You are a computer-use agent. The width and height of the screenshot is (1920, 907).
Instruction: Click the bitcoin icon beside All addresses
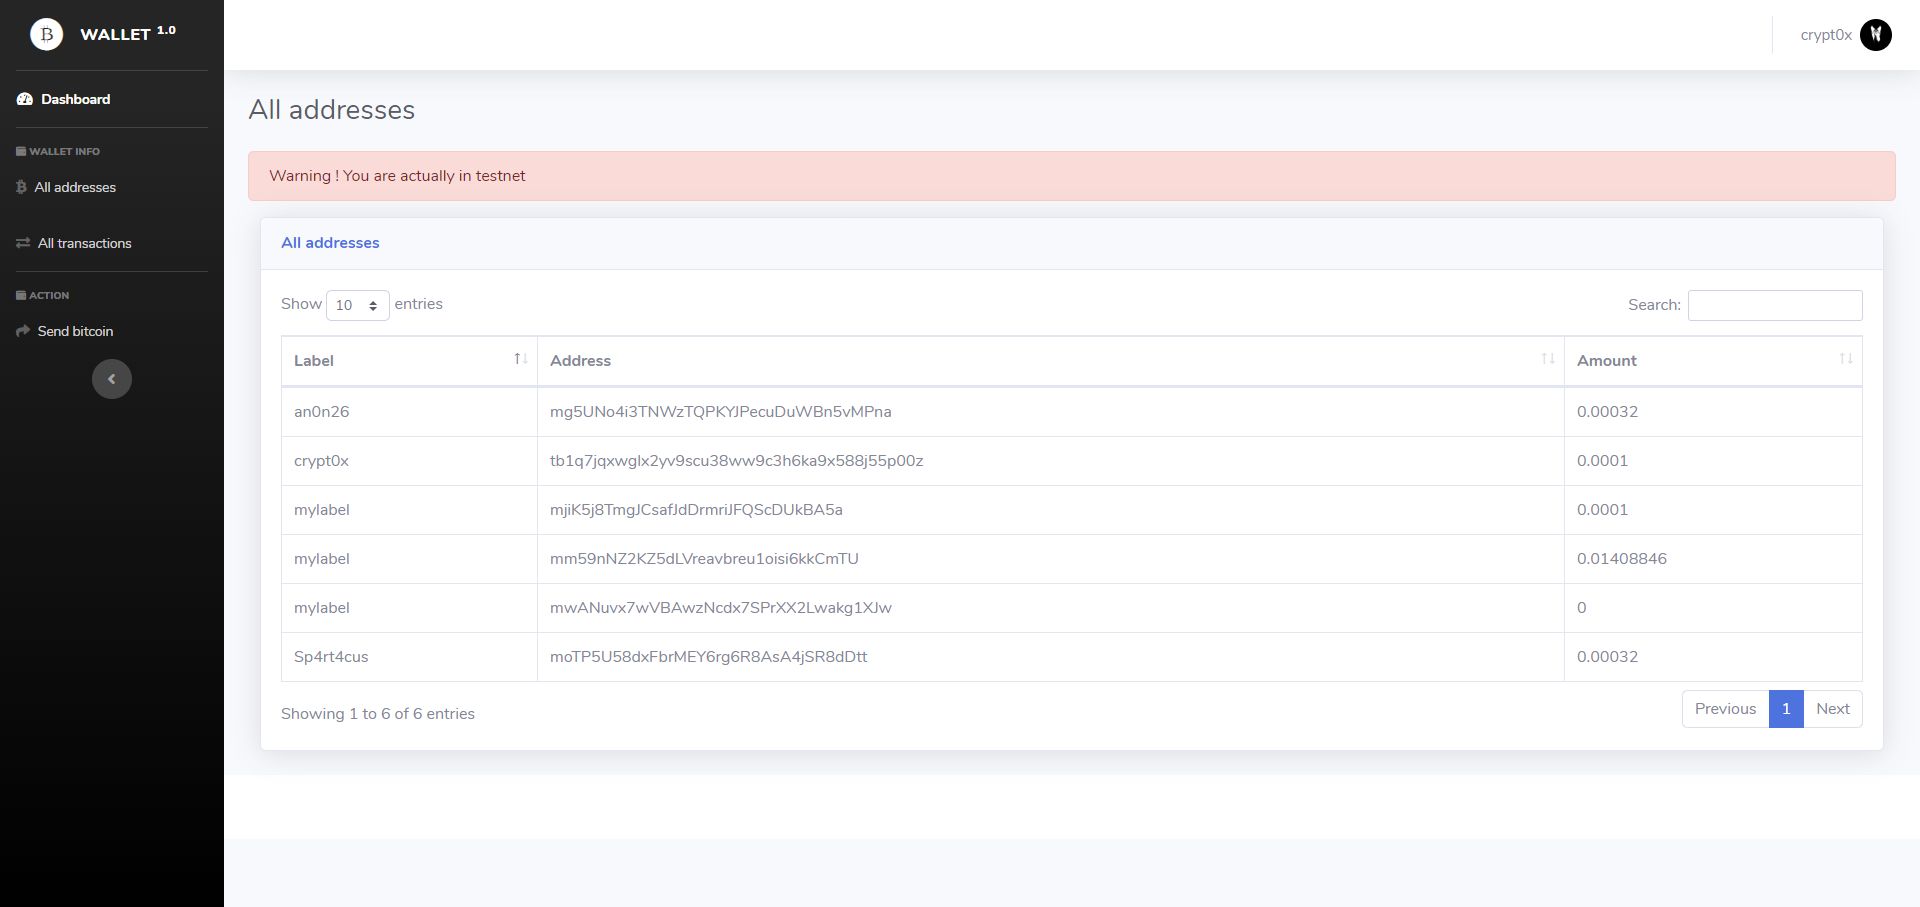tap(21, 187)
